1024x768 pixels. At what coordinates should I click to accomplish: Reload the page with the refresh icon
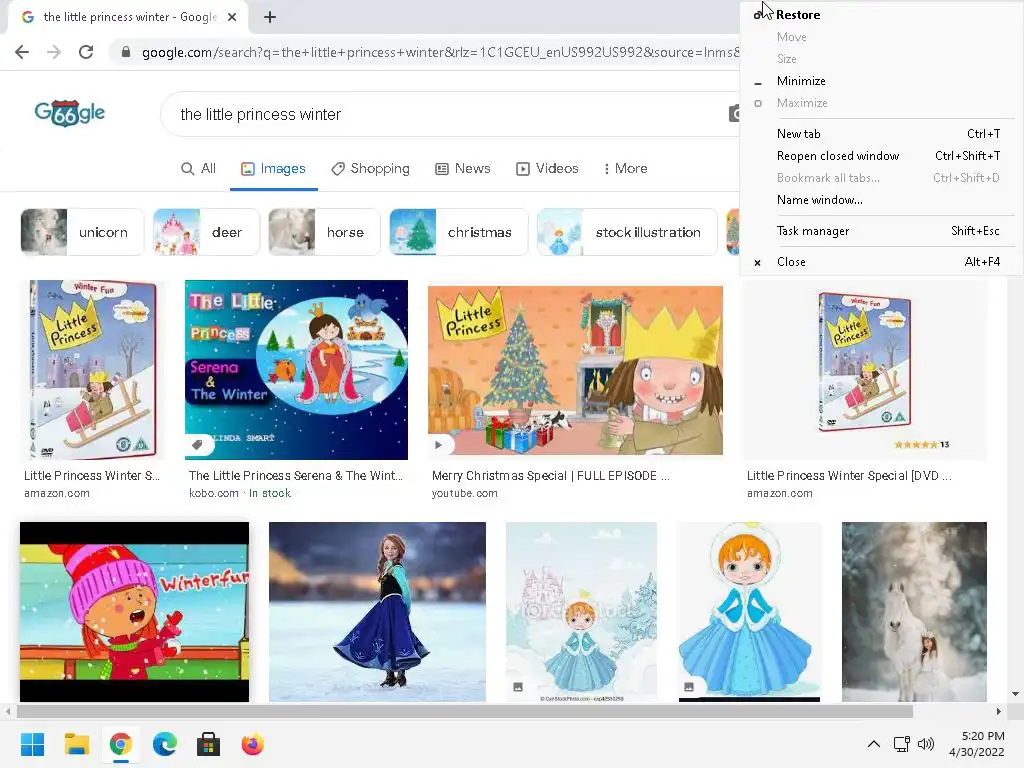[x=86, y=52]
